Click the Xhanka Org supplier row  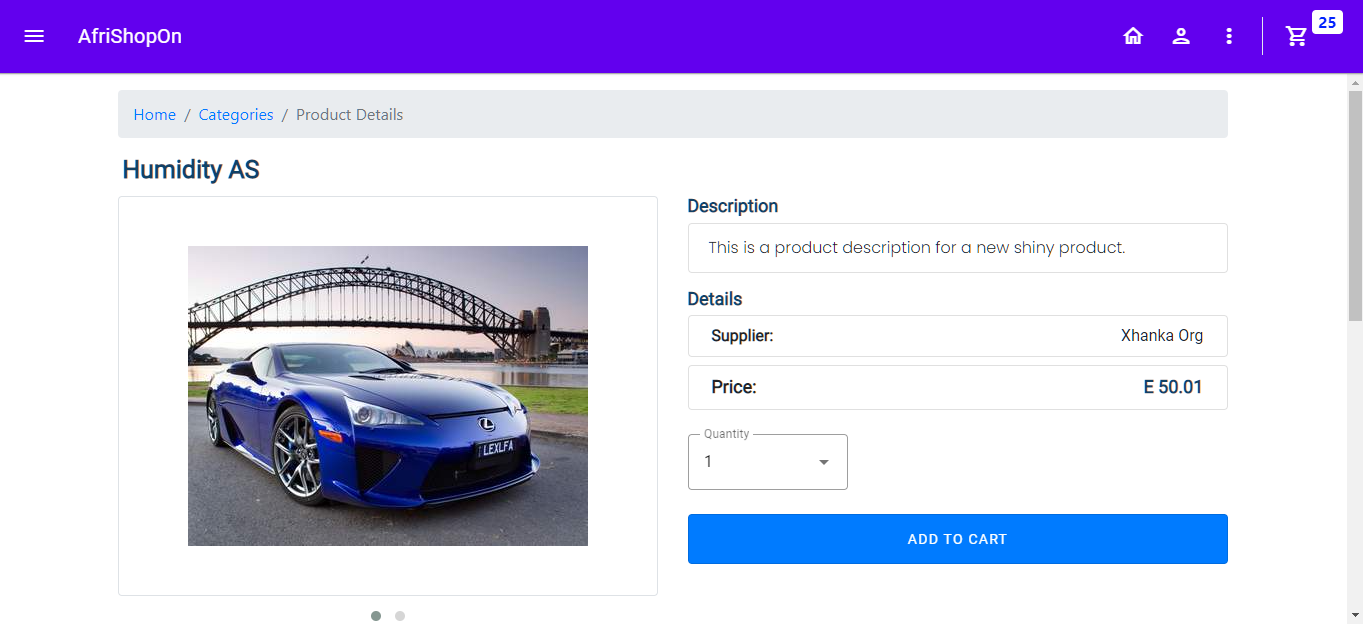[957, 336]
